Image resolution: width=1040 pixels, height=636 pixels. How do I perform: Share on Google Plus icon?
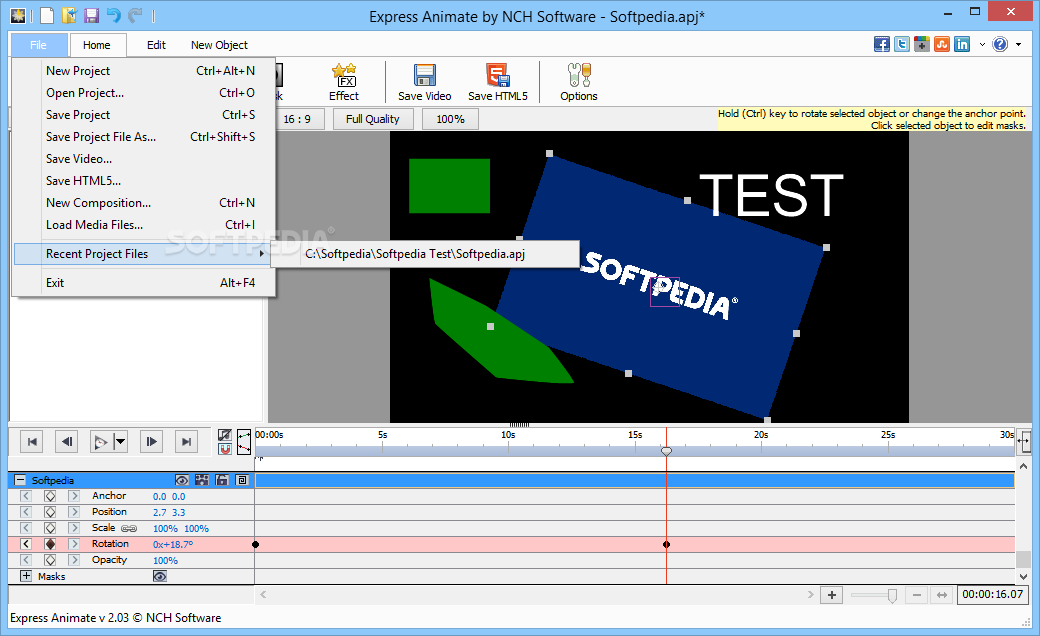coord(921,44)
